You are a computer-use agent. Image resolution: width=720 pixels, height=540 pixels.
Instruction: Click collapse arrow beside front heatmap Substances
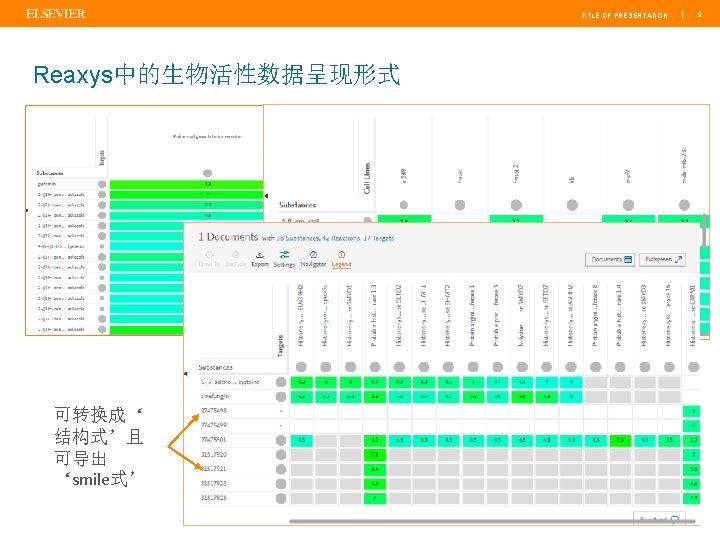pos(186,374)
